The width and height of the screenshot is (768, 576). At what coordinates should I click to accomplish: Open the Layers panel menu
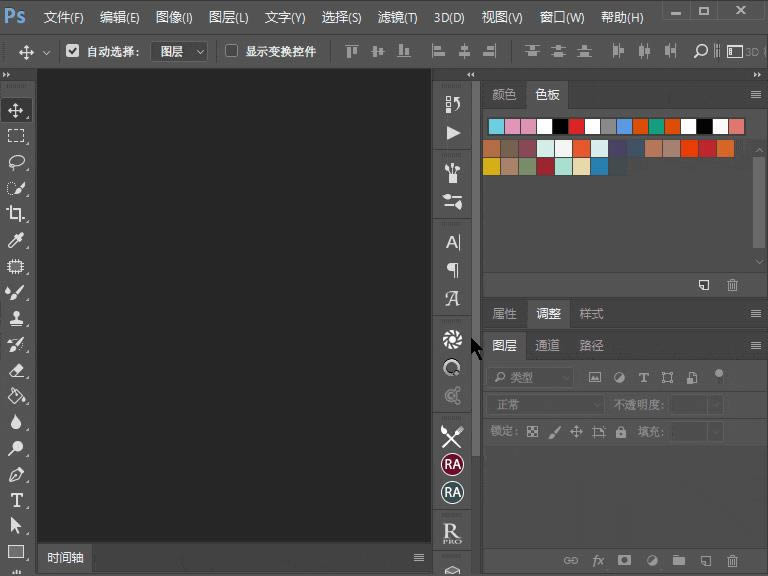(x=755, y=346)
